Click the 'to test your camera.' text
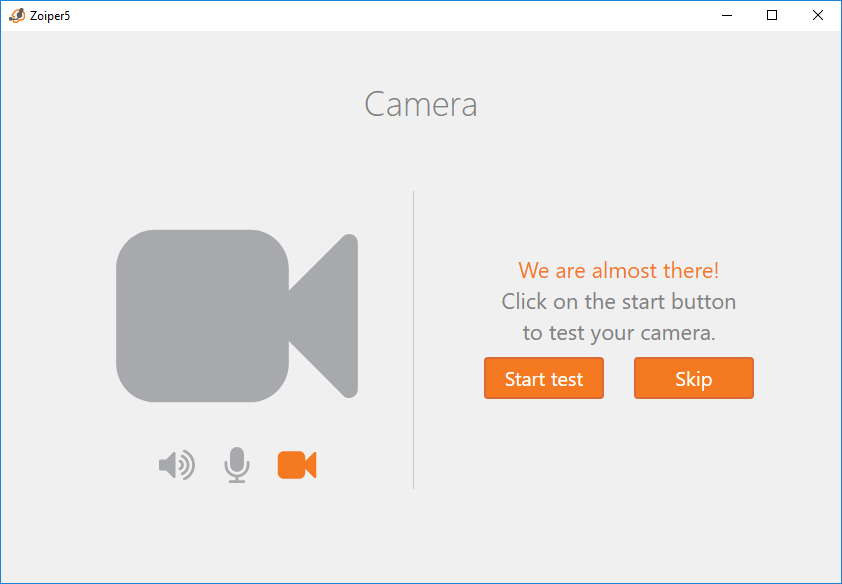The width and height of the screenshot is (842, 584). click(x=618, y=333)
